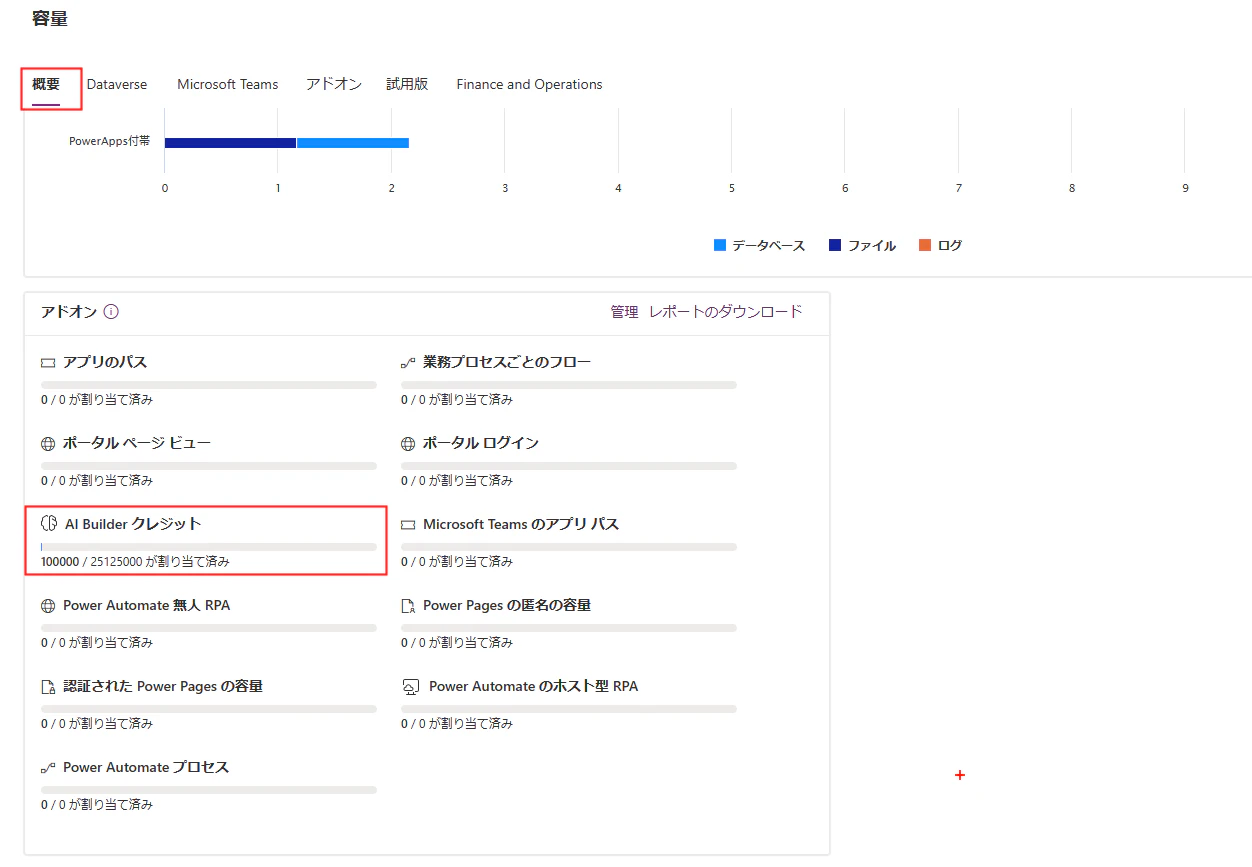Click the Power Automate プロセス title
1252x867 pixels.
146,767
